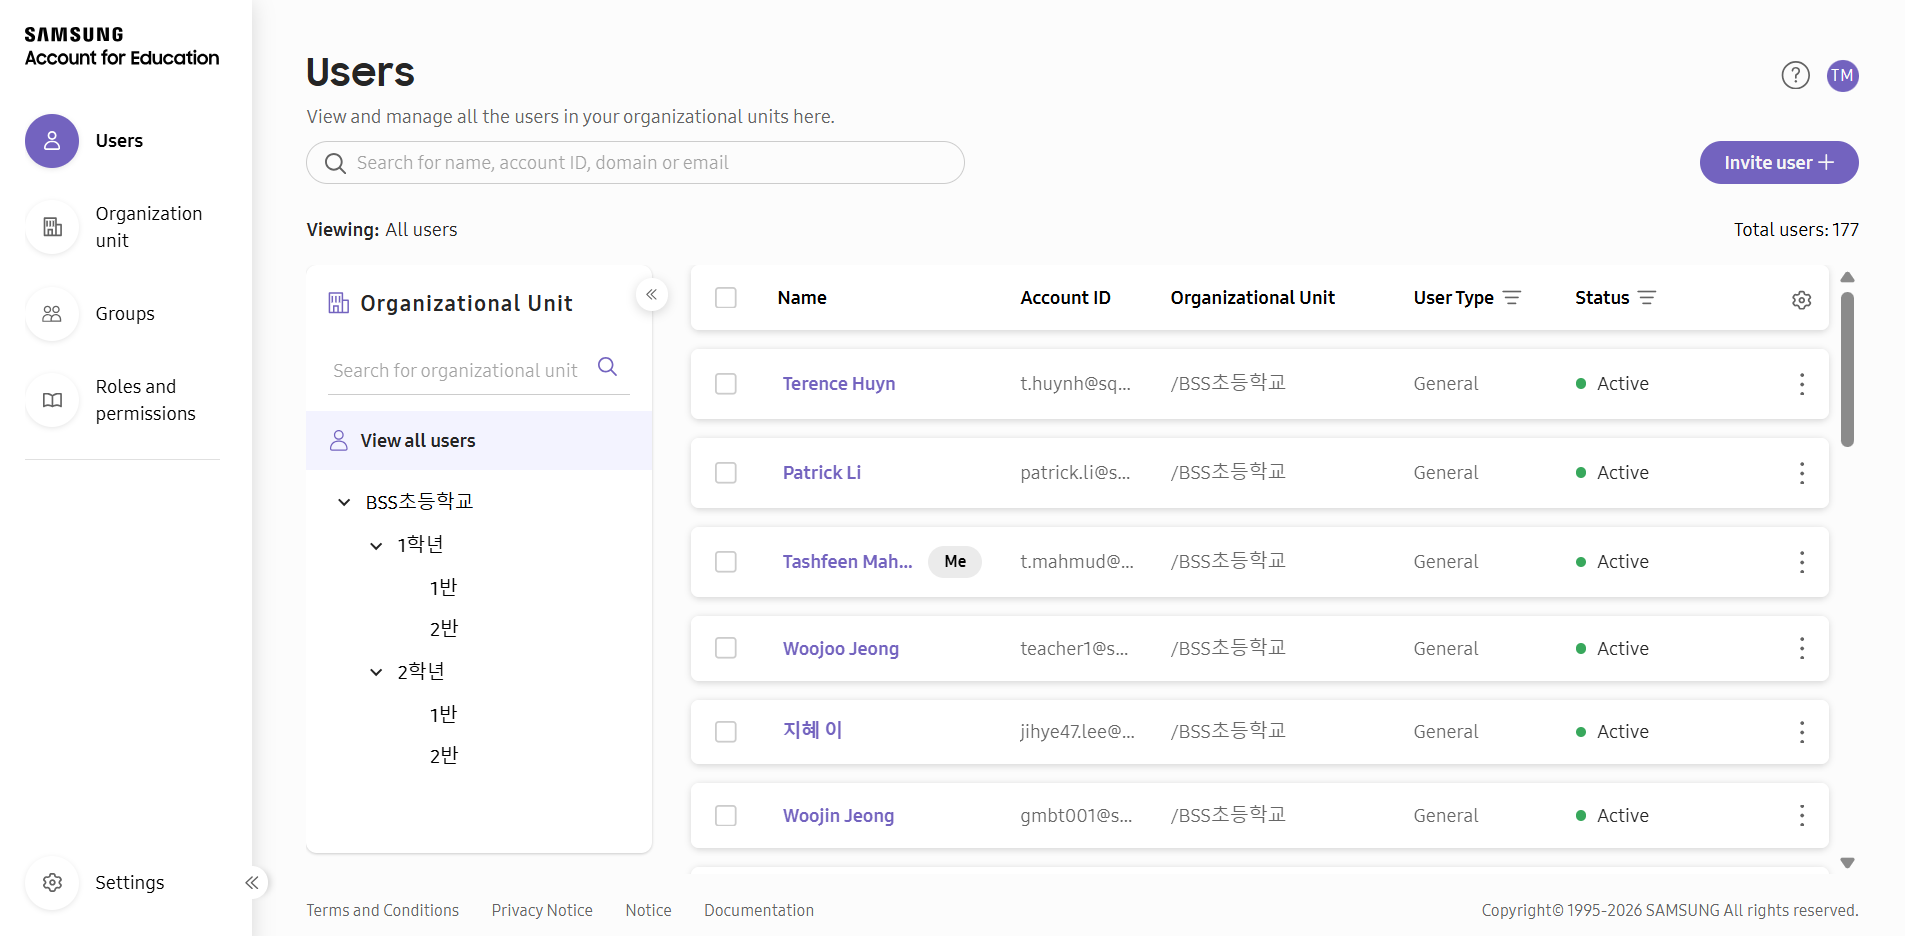Screen dimensions: 1905x936
Task: Select 1반 under 1학년
Action: [443, 587]
